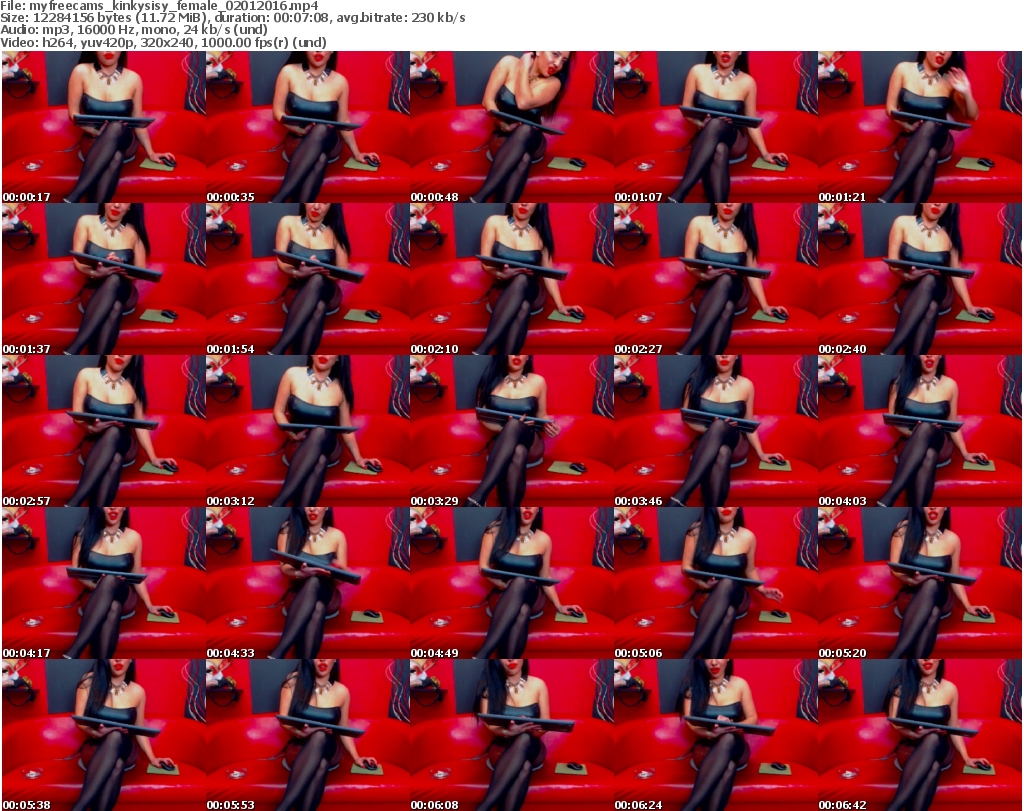Image resolution: width=1024 pixels, height=811 pixels.
Task: Choose the thumbnail stamped 00:04:33
Action: [x=308, y=583]
